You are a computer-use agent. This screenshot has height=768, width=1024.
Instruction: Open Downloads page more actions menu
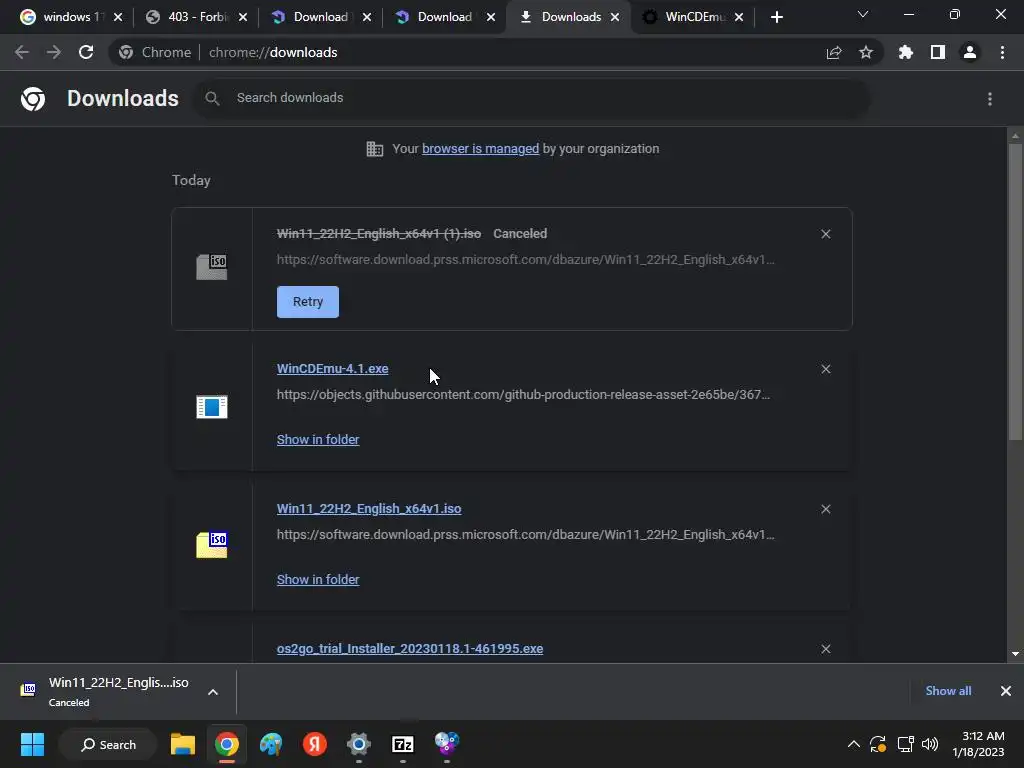pos(990,99)
